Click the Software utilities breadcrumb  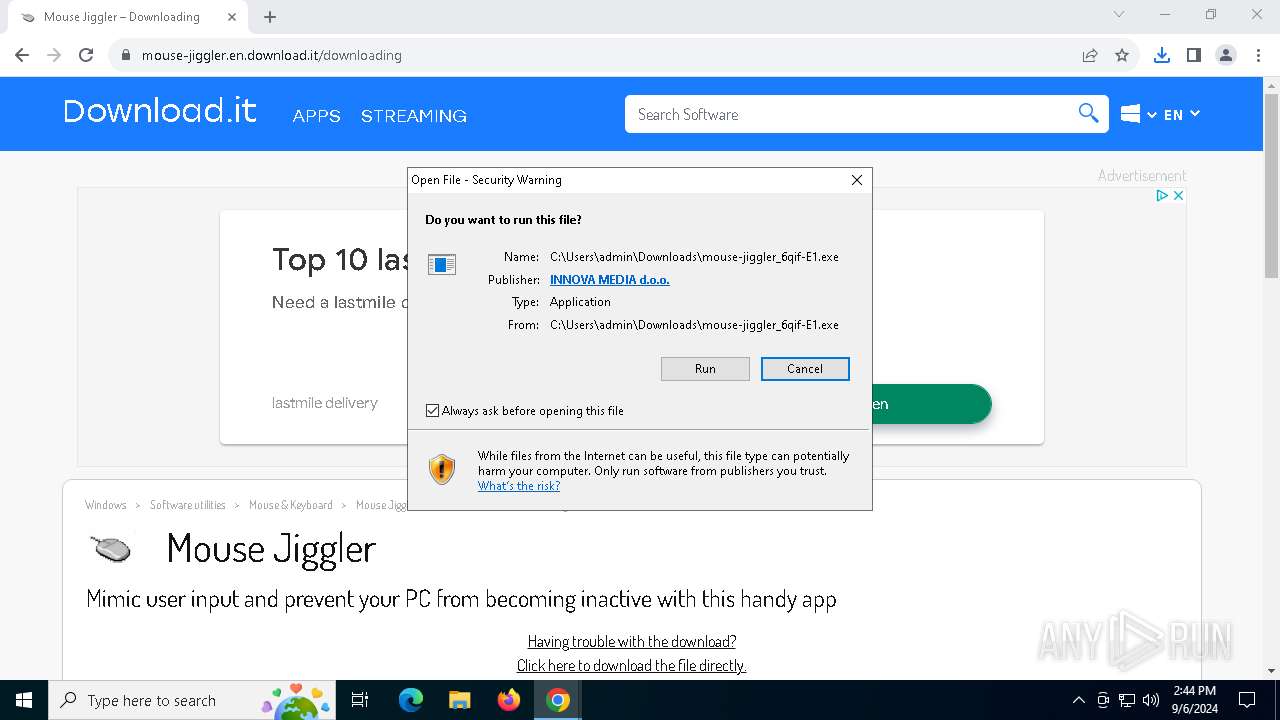click(188, 505)
